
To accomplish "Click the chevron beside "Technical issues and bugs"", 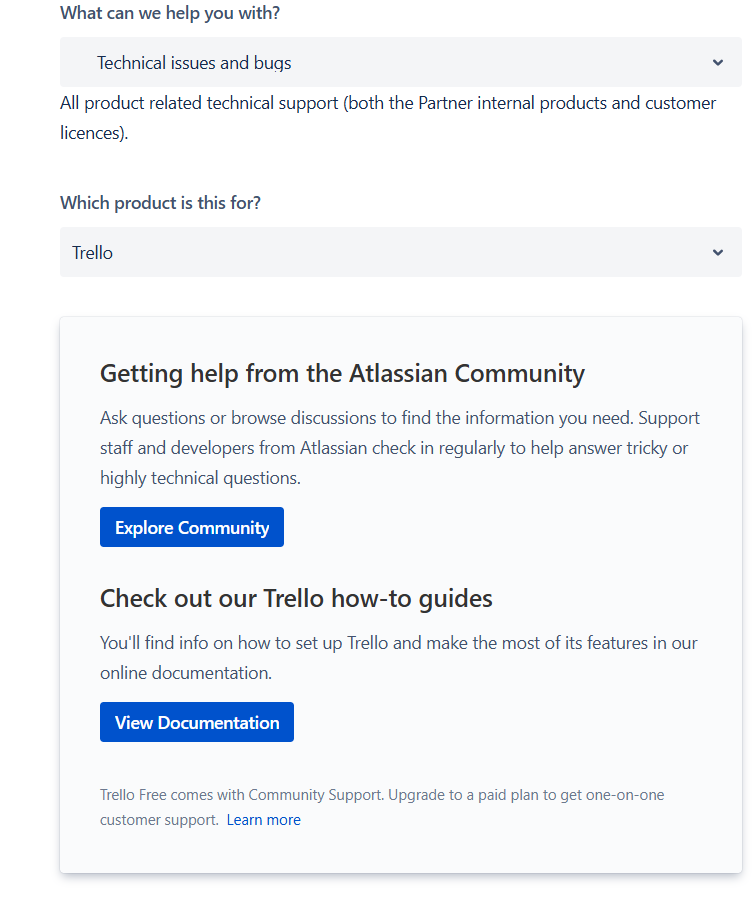I will coord(717,62).
